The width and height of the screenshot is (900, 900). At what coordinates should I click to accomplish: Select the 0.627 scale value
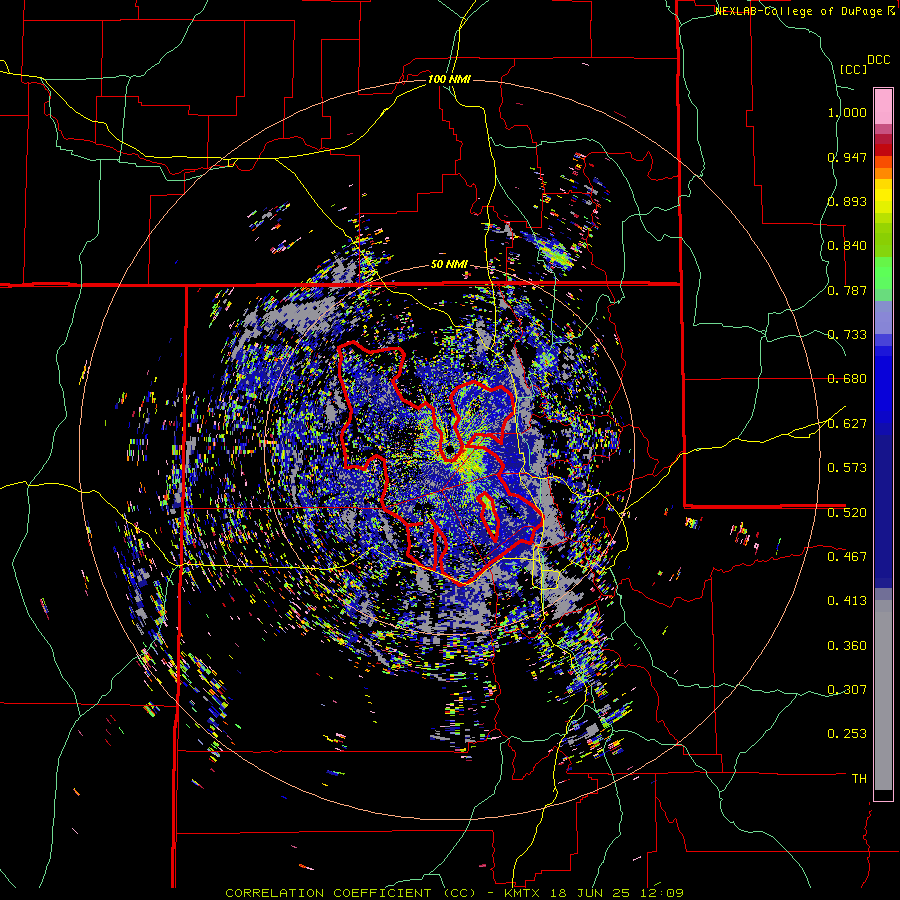click(847, 424)
